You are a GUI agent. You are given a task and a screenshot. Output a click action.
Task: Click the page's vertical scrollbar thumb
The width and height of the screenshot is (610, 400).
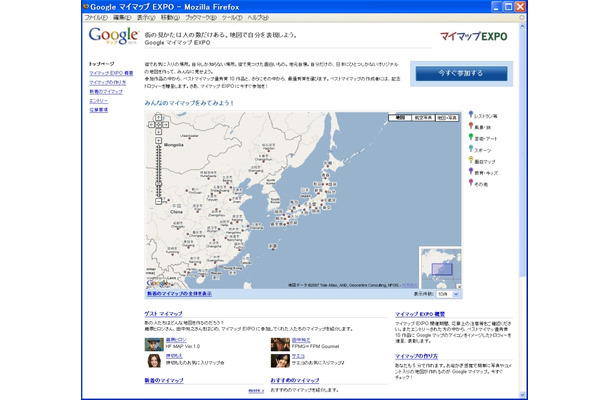coord(522,153)
